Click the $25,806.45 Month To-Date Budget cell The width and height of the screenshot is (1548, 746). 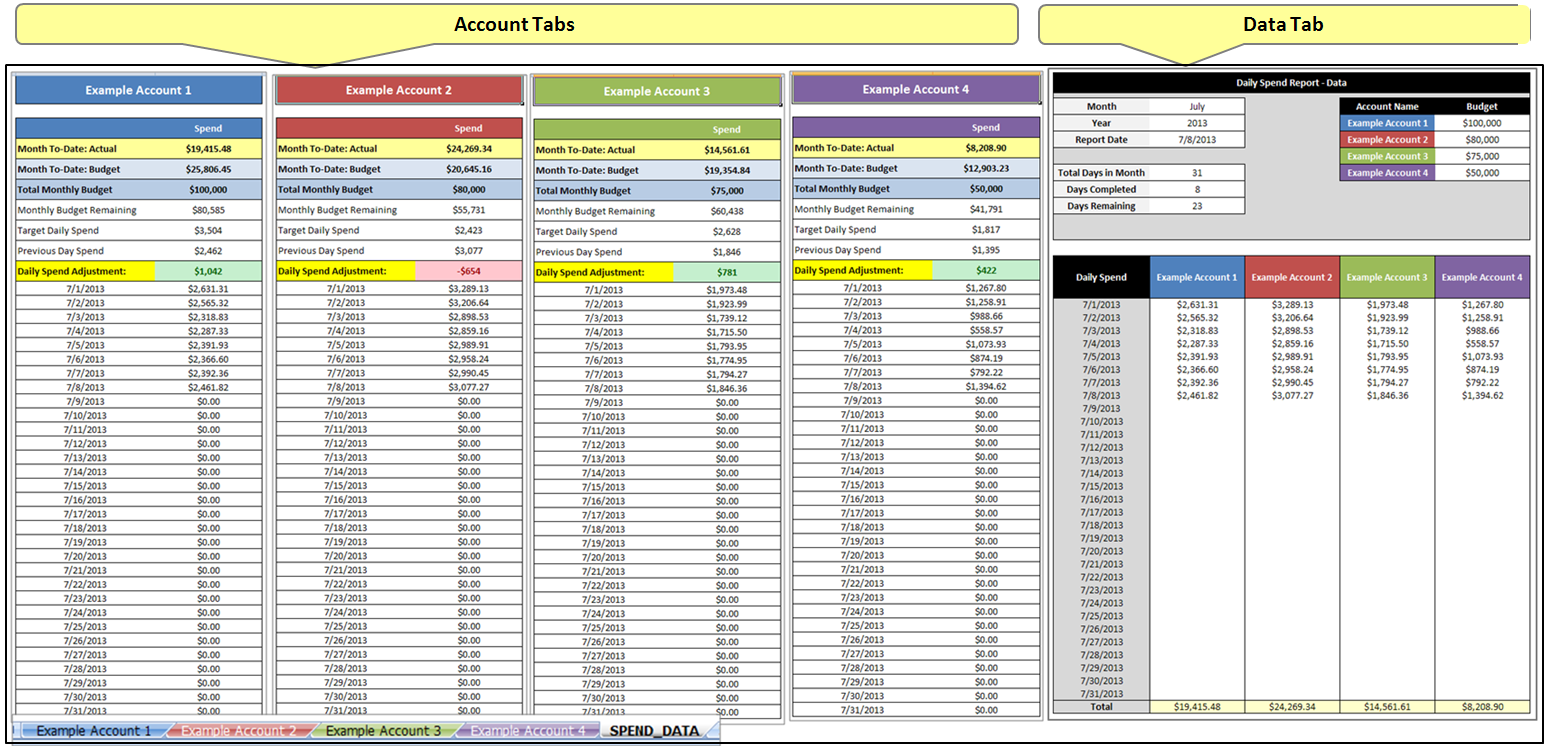click(208, 169)
